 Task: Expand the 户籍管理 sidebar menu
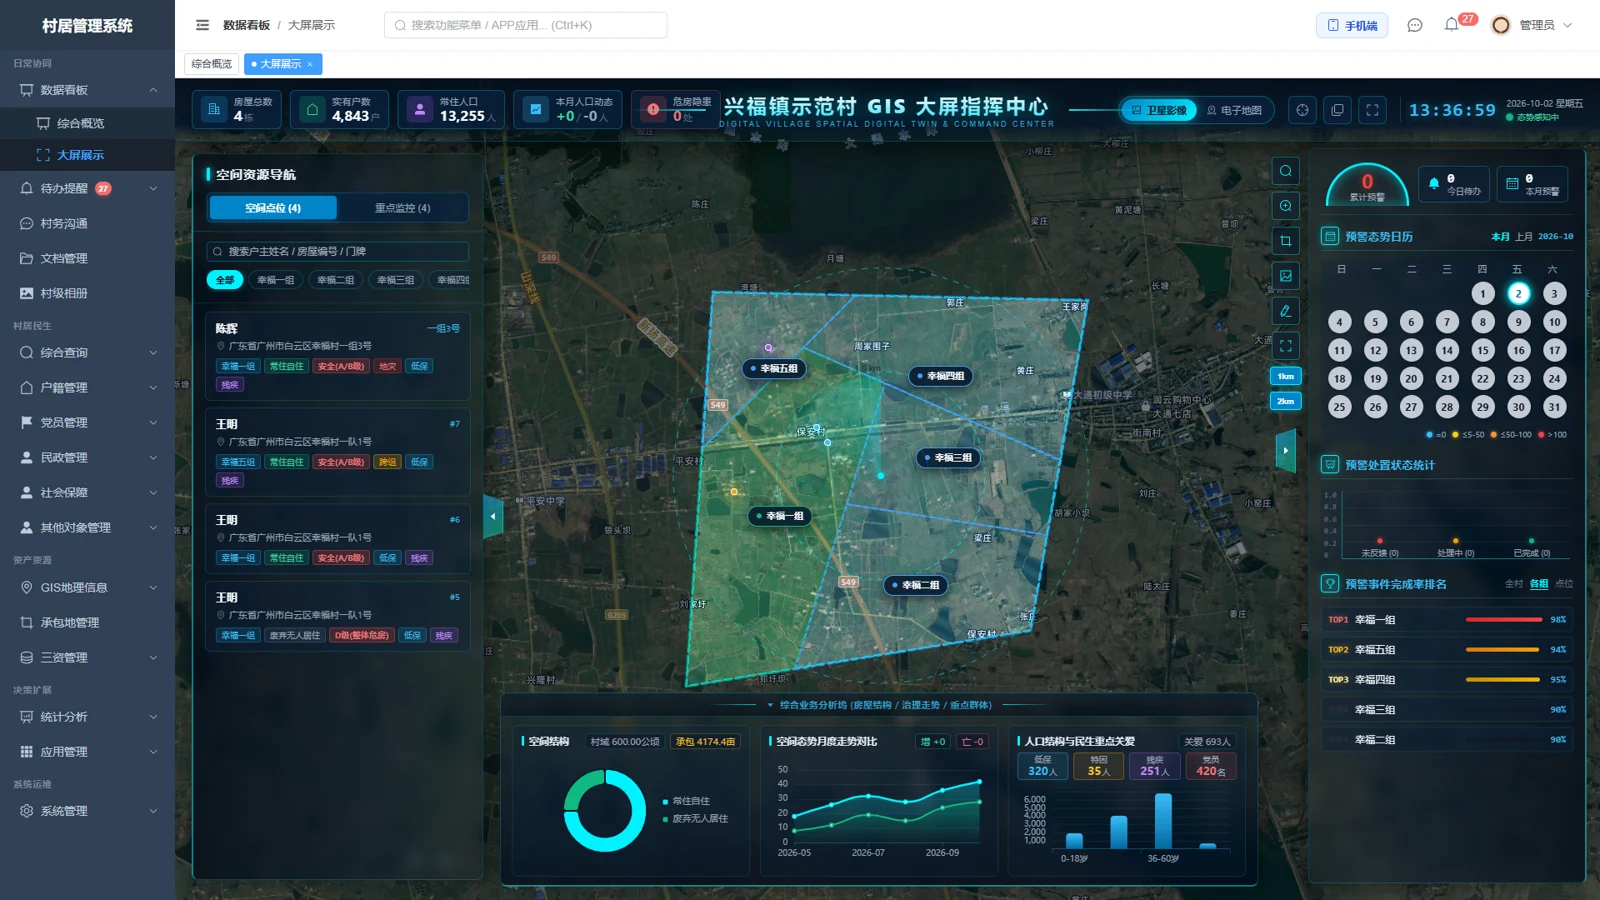coord(87,388)
